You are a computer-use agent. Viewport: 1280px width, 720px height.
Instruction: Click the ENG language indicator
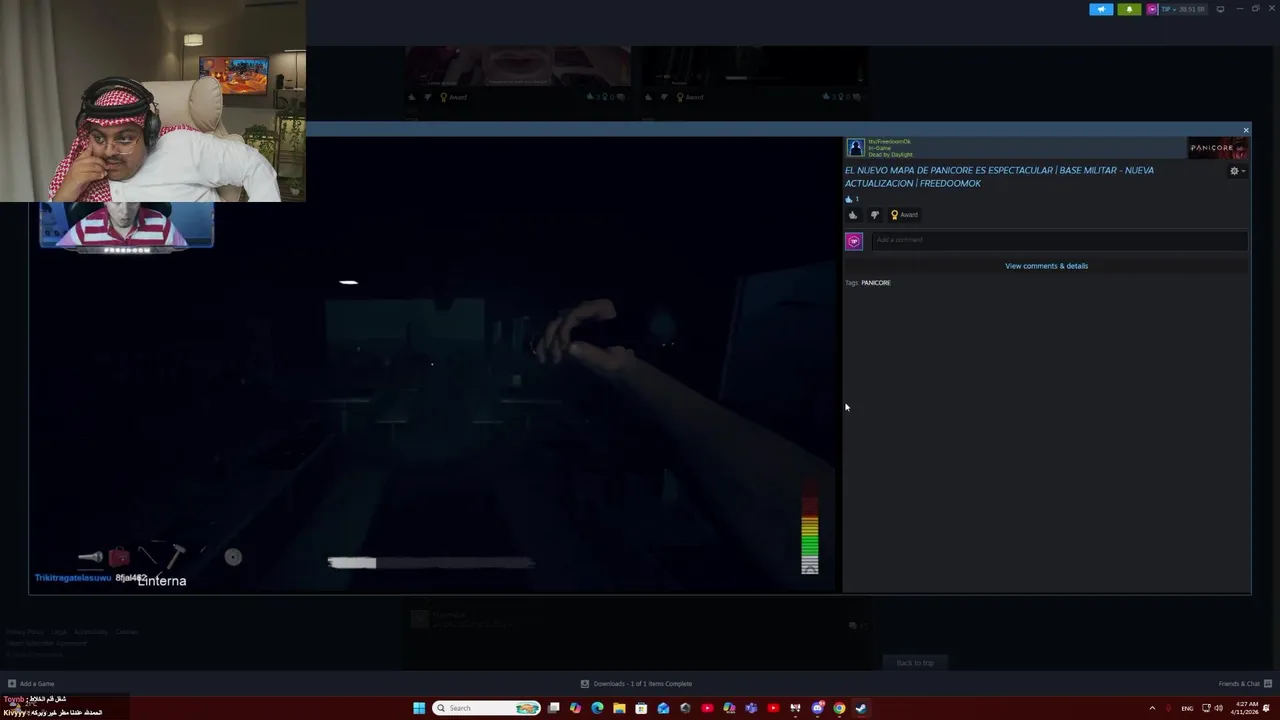(1187, 708)
